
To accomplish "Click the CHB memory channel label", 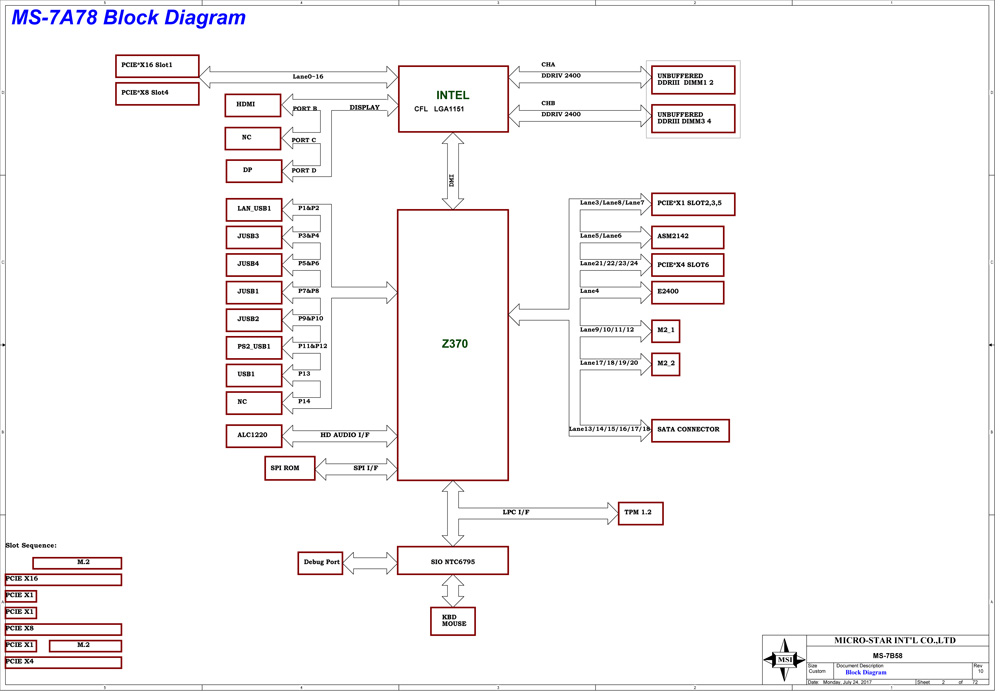I will point(548,103).
